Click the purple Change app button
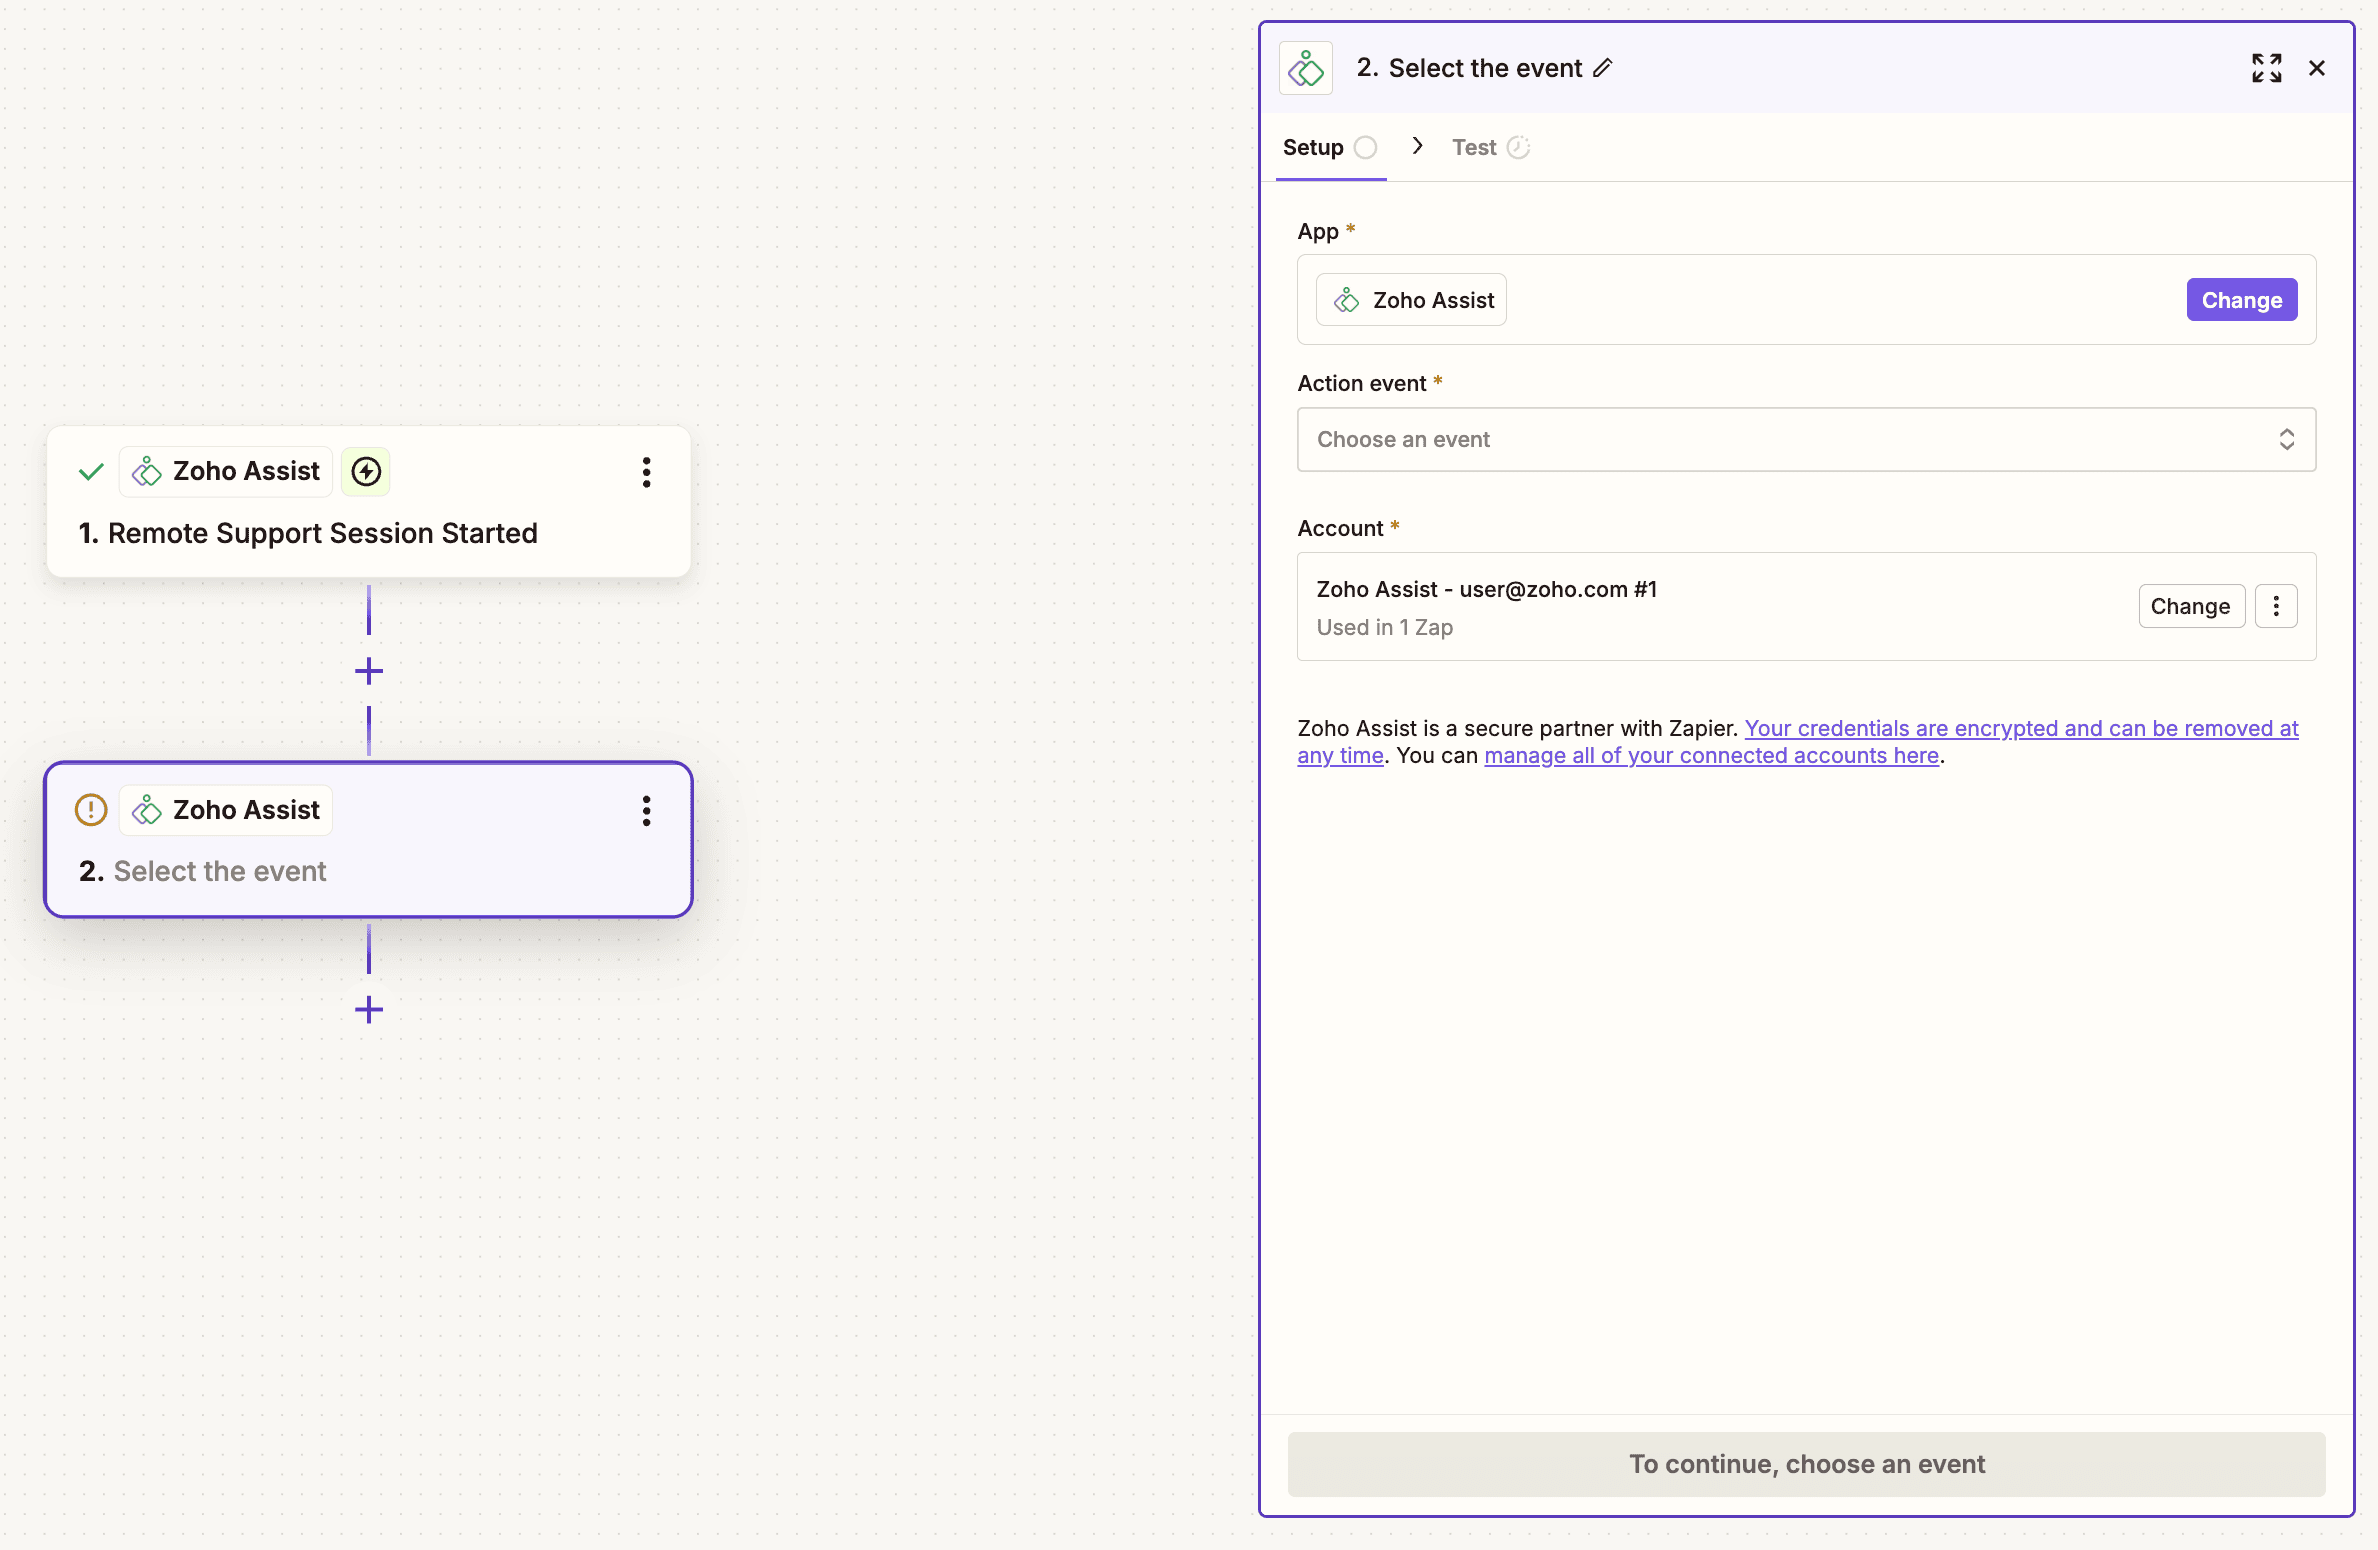Screen dimensions: 2378x1550 [2241, 300]
